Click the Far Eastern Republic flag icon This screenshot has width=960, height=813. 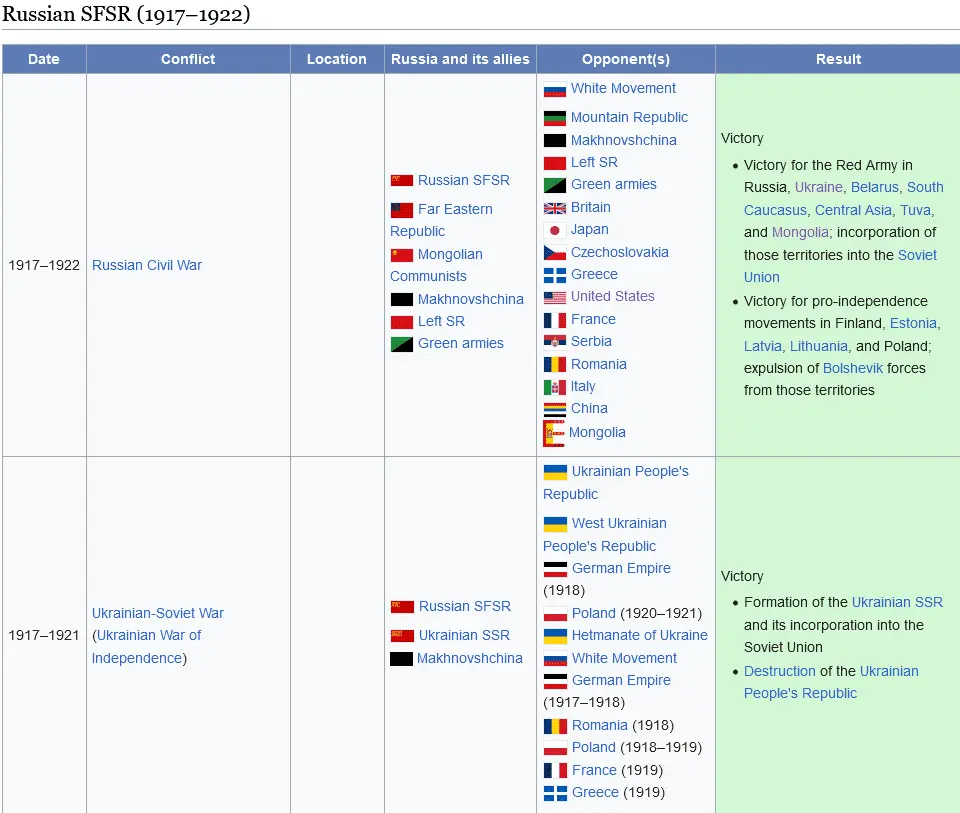pyautogui.click(x=401, y=210)
